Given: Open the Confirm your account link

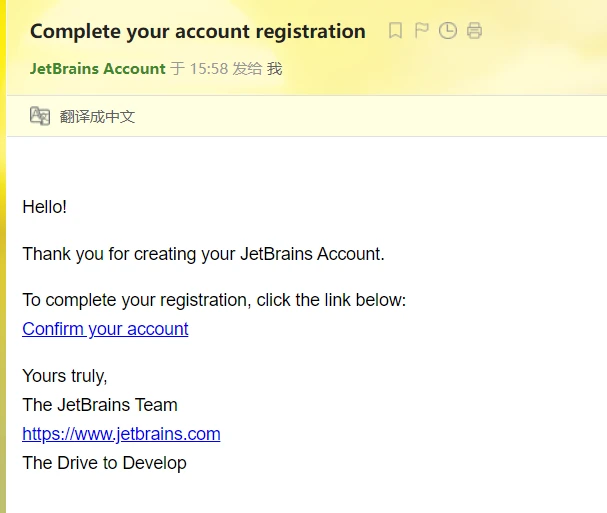Looking at the screenshot, I should (x=105, y=329).
